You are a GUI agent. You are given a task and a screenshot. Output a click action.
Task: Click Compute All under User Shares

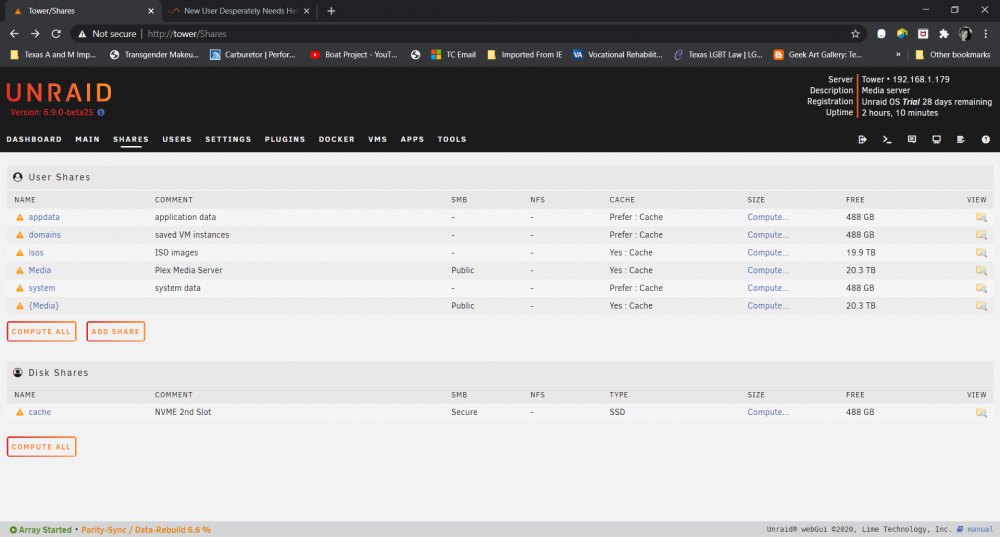tap(41, 332)
